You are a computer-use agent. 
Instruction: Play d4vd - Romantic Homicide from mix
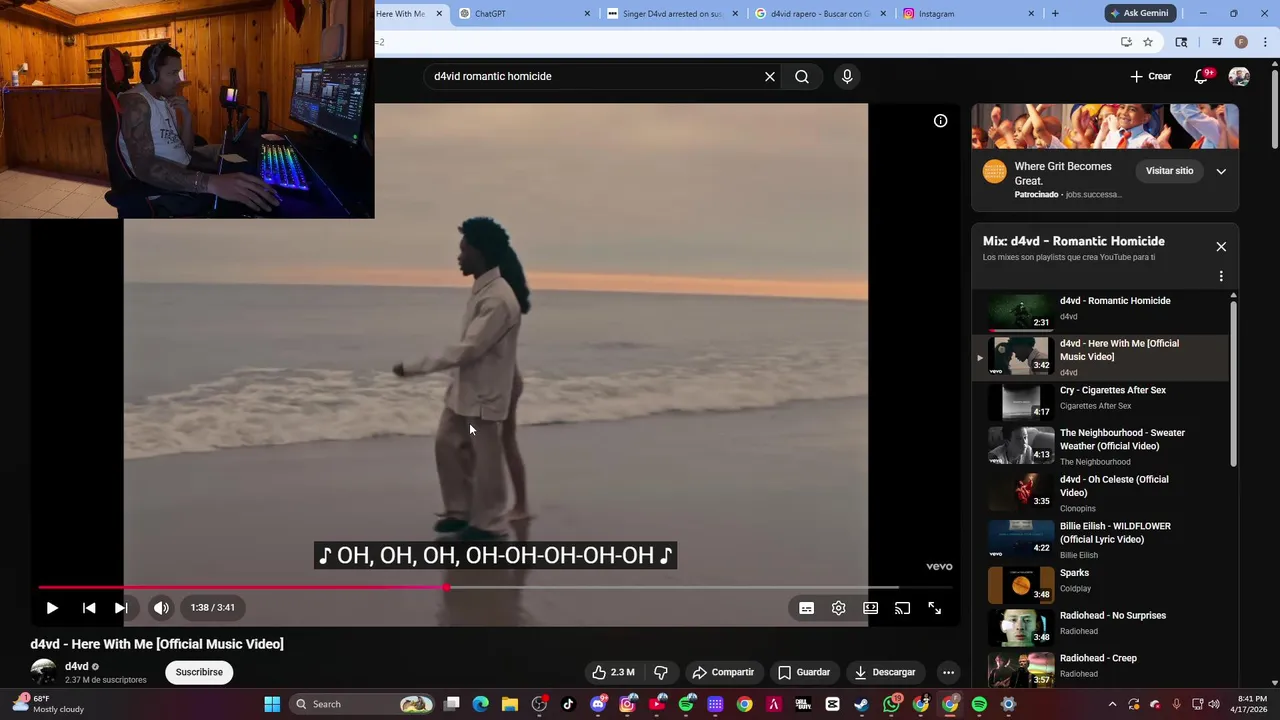click(x=1100, y=312)
